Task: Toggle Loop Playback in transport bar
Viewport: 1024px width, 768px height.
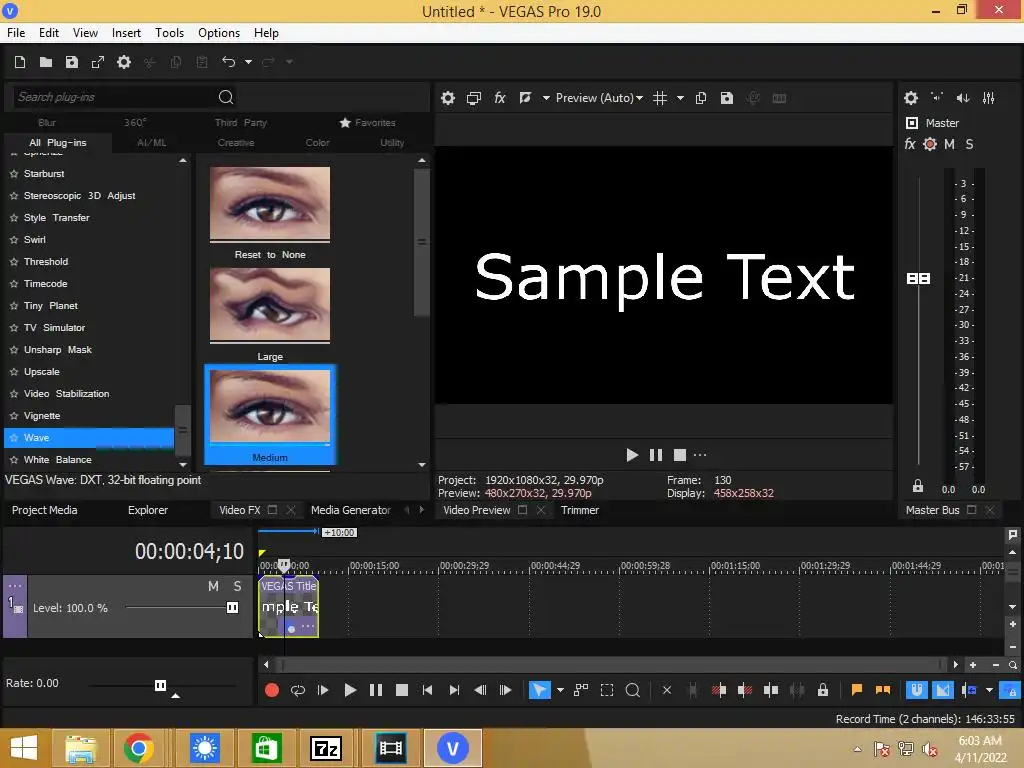Action: (298, 690)
